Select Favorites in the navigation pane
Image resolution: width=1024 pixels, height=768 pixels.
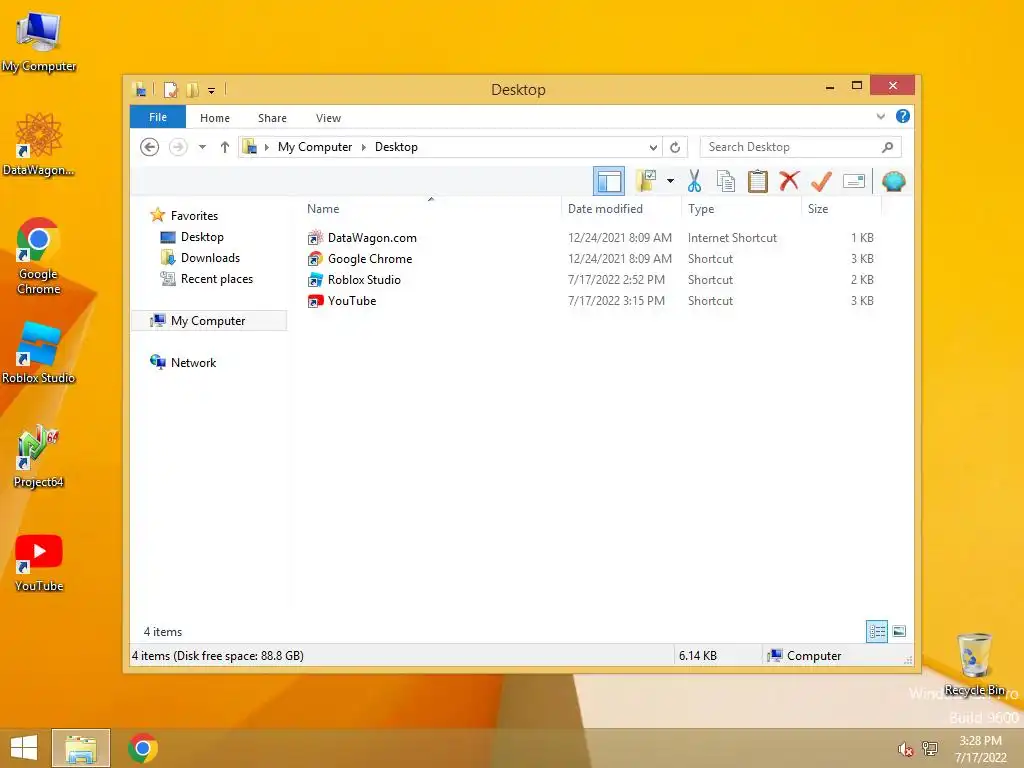[x=194, y=216]
